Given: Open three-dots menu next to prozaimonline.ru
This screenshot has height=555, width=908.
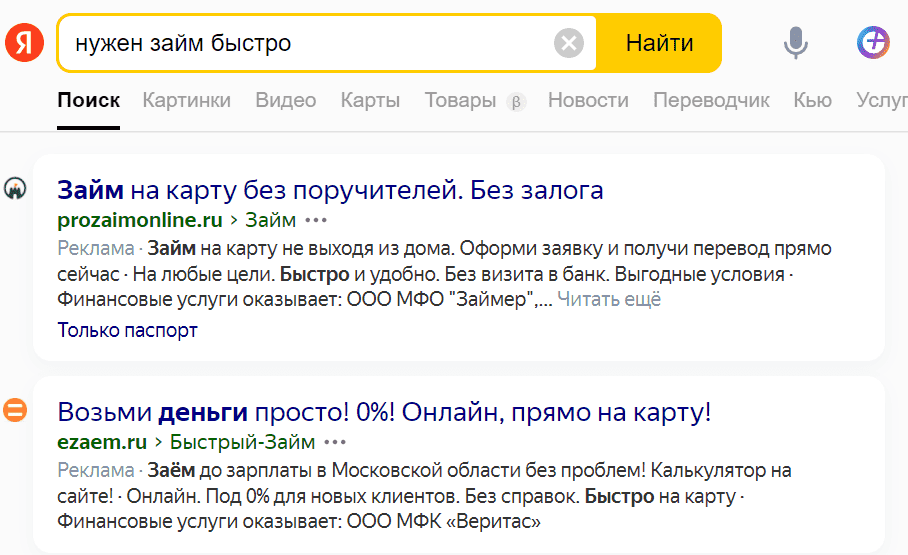Looking at the screenshot, I should click(x=316, y=220).
